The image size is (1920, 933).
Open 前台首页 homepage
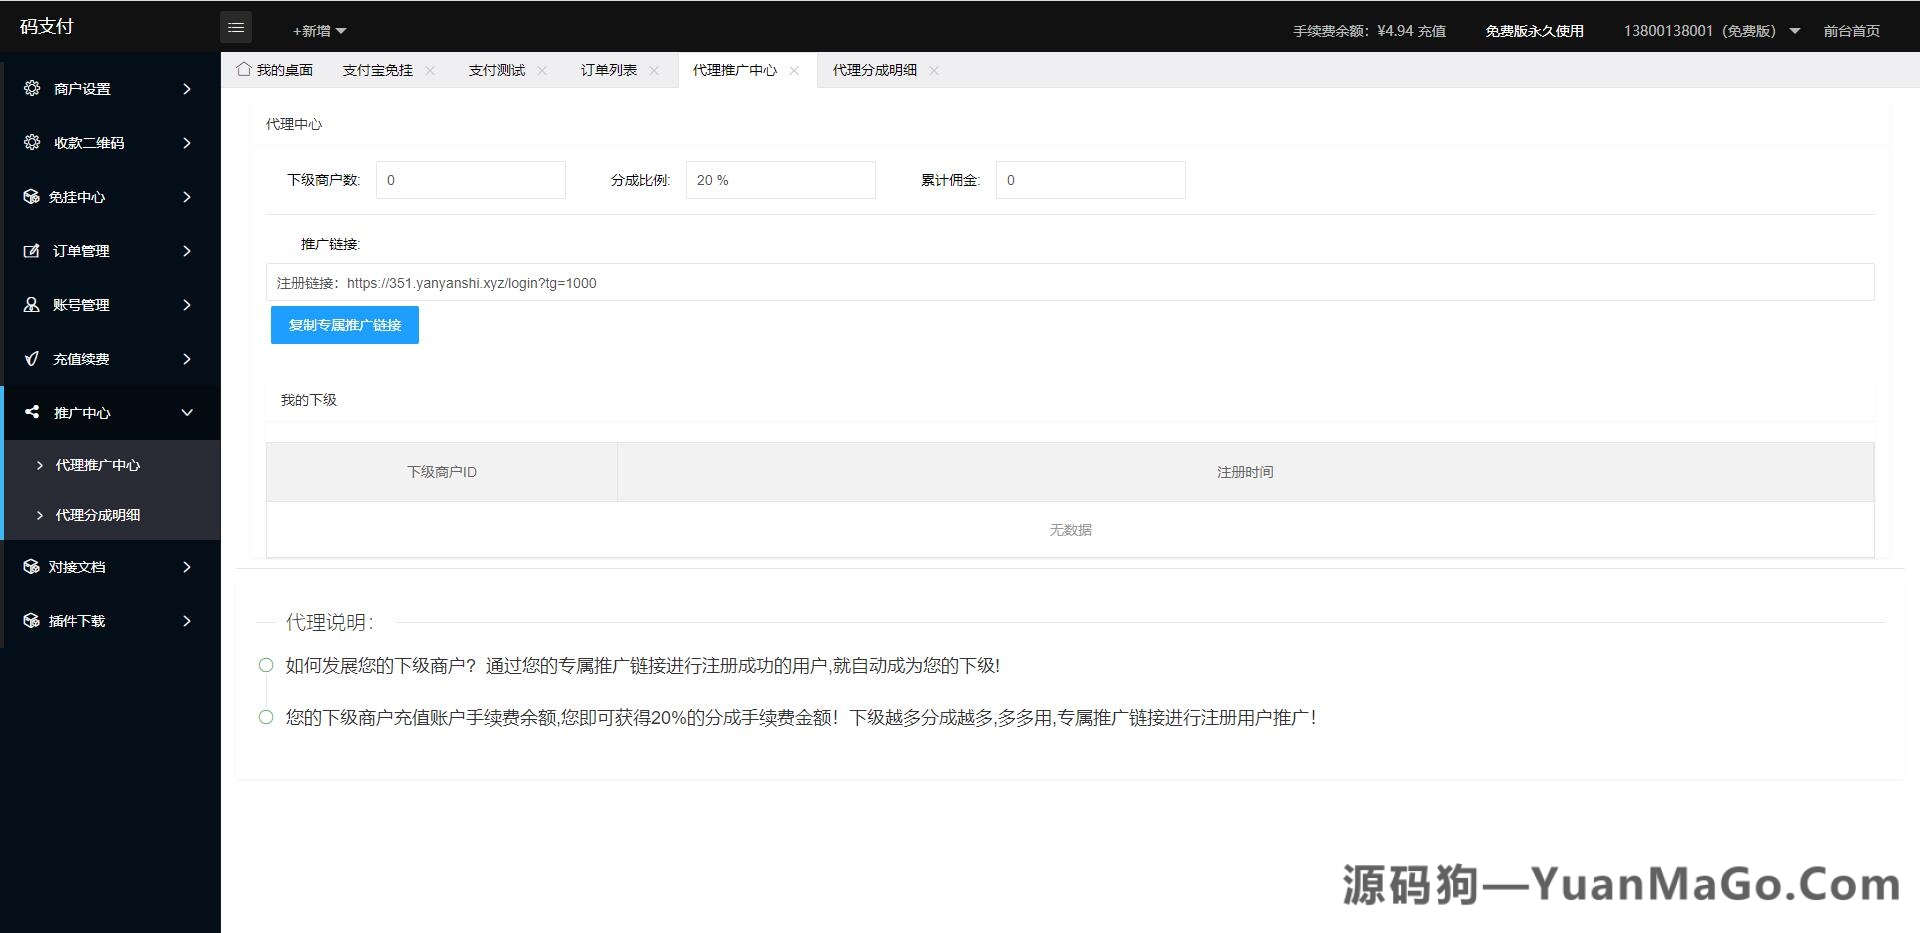1852,31
